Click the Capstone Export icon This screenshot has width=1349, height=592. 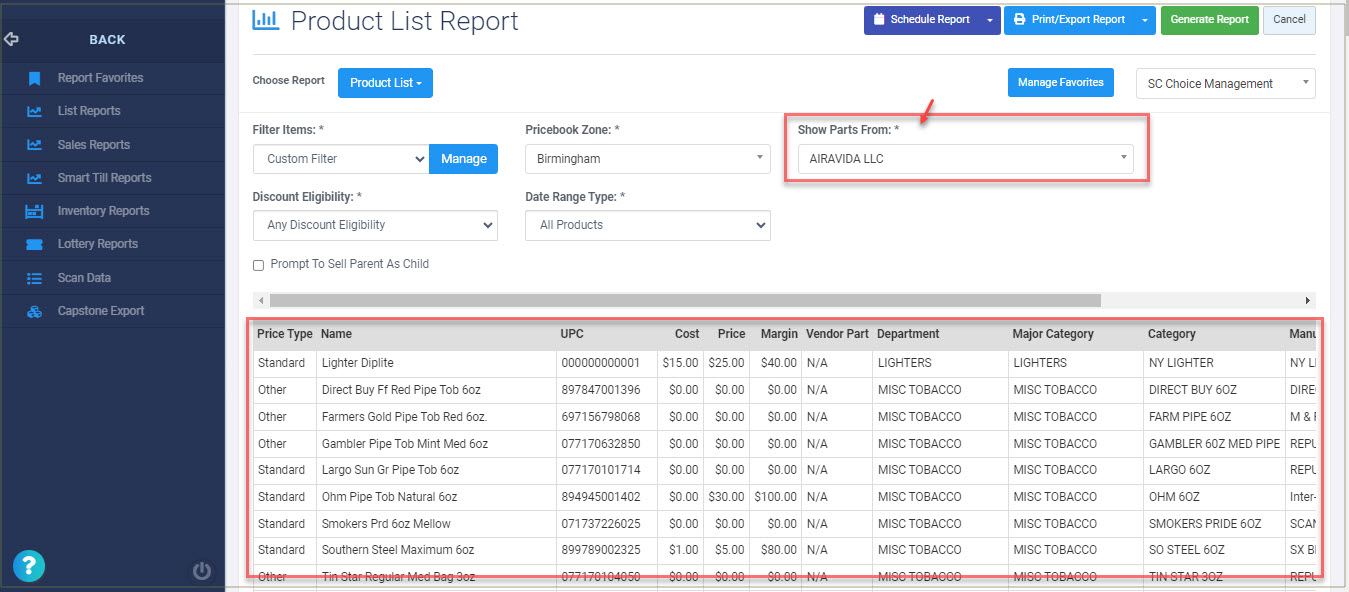click(x=34, y=311)
